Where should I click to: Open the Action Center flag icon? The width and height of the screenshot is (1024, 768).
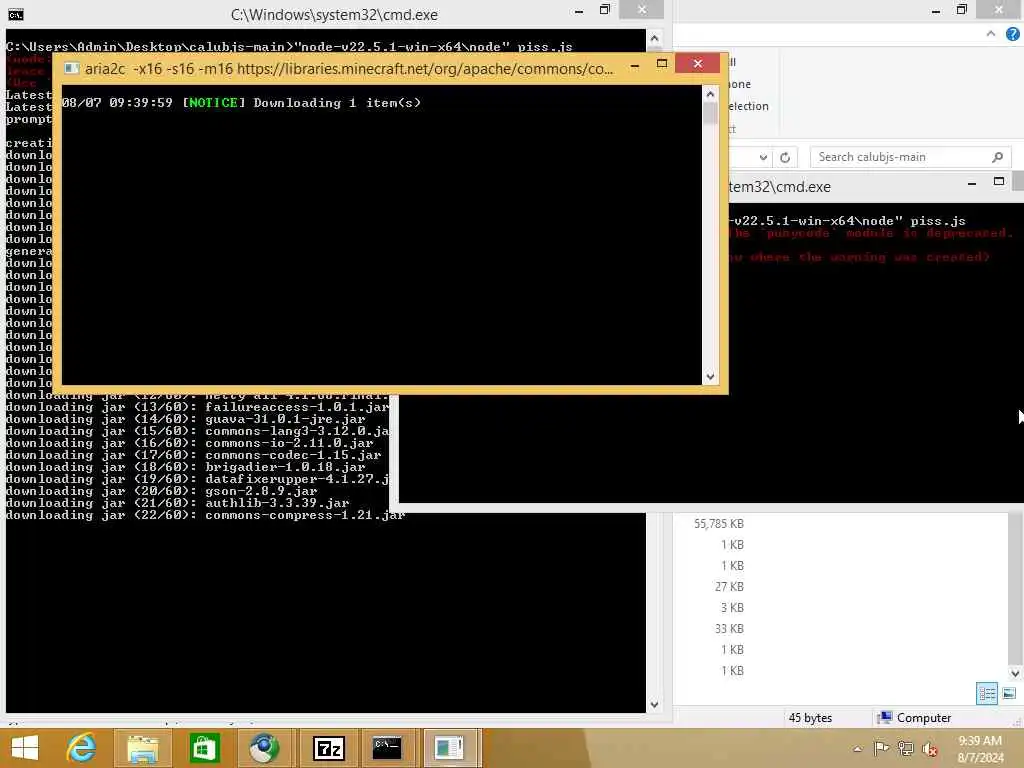(x=881, y=748)
